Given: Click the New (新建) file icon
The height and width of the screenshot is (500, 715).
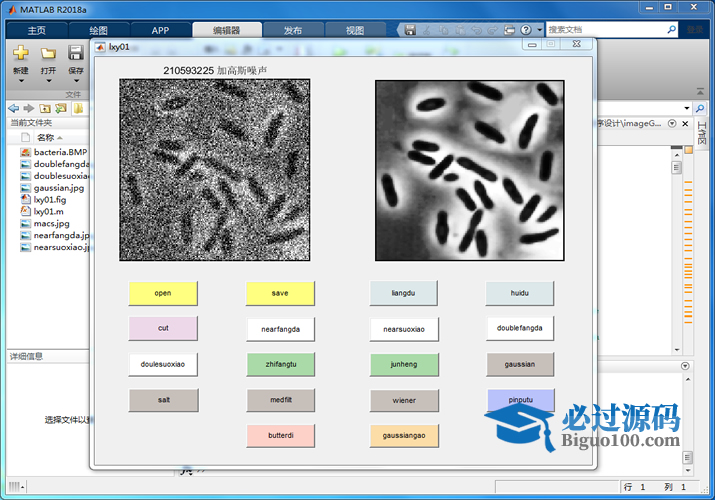Looking at the screenshot, I should [x=20, y=53].
